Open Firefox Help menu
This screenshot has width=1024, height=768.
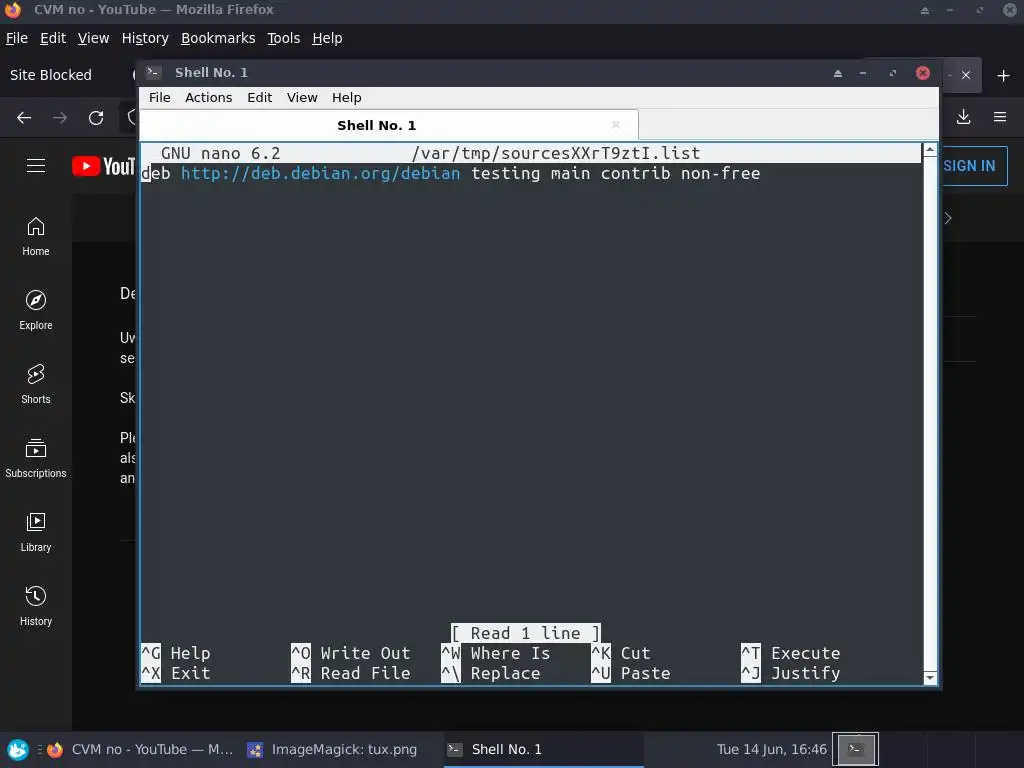327,39
